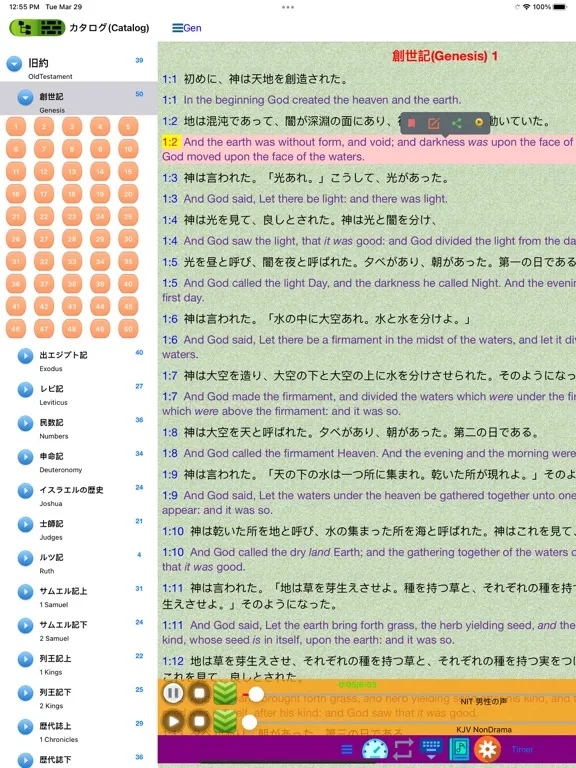
Task: Tap green chevron icon on NIT track
Action: pyautogui.click(x=225, y=694)
